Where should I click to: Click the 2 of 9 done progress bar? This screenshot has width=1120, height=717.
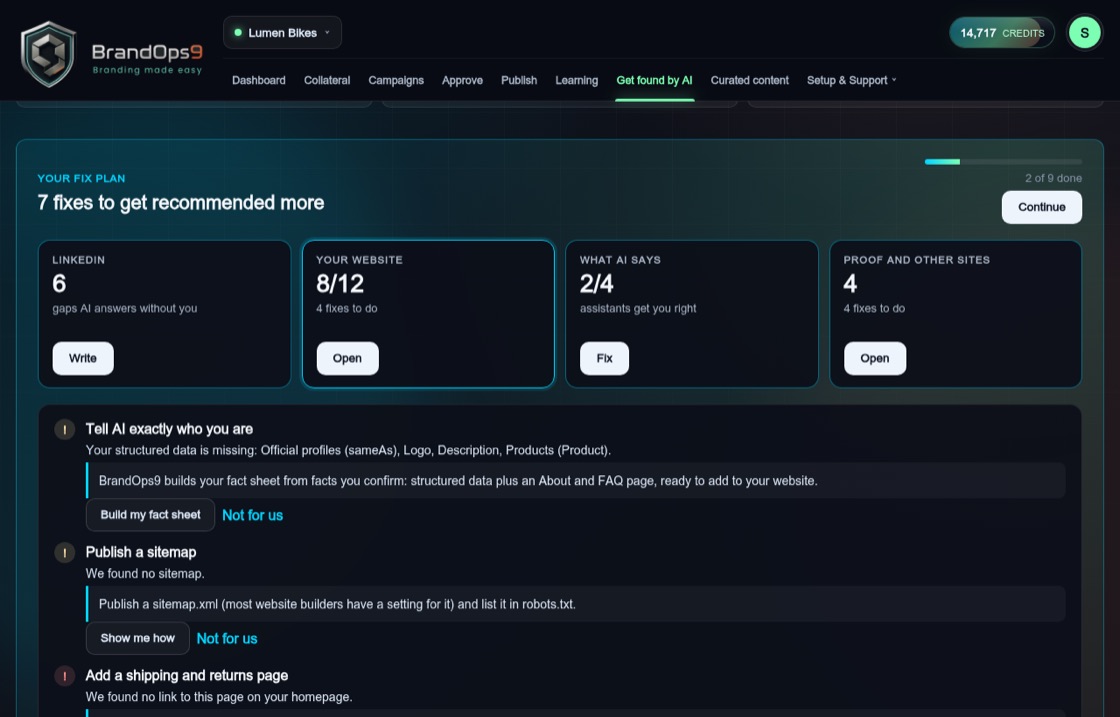click(1003, 162)
